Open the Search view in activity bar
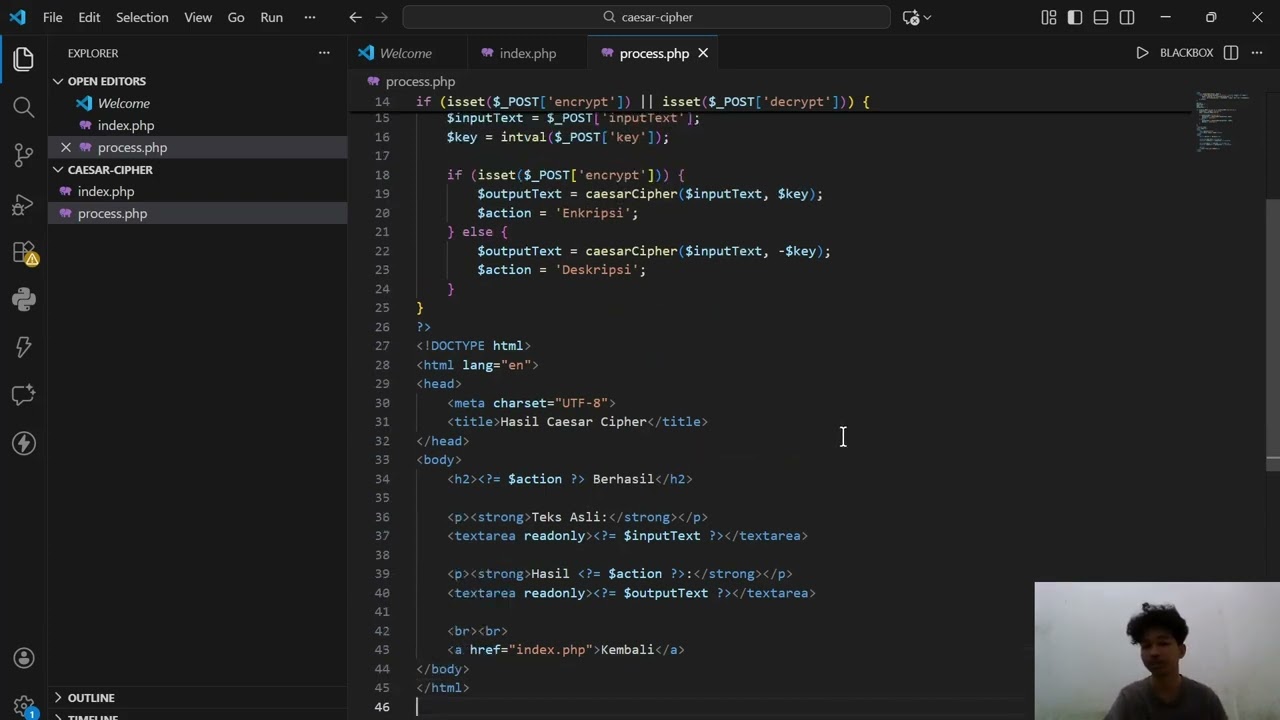Viewport: 1280px width, 720px height. 24,107
